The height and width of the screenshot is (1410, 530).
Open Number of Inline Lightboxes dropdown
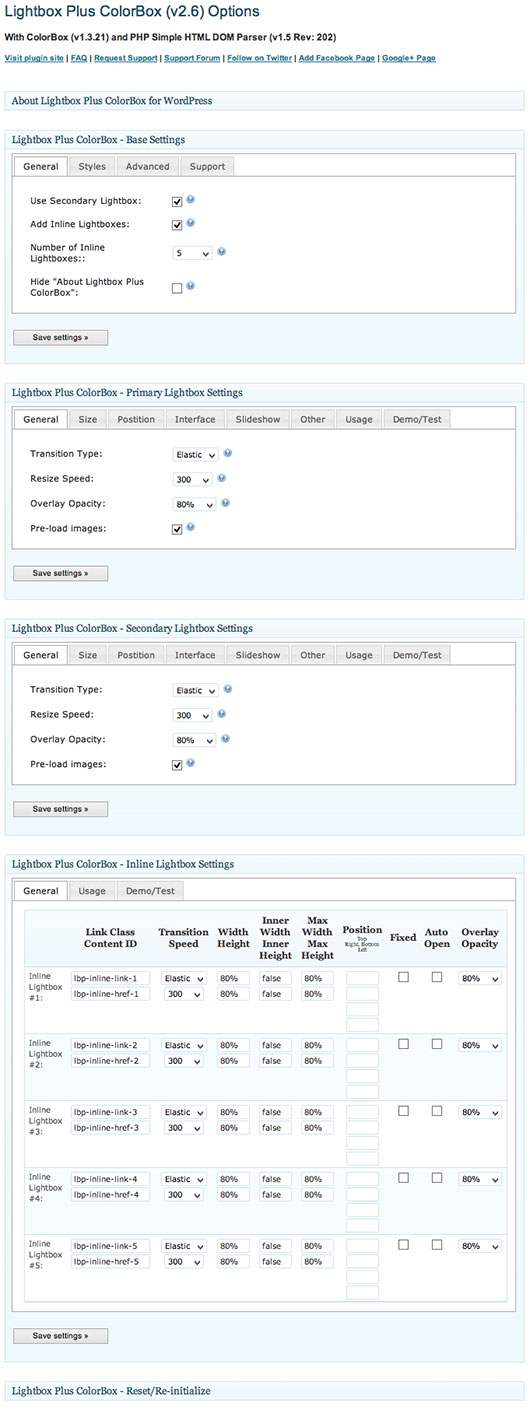(x=192, y=254)
